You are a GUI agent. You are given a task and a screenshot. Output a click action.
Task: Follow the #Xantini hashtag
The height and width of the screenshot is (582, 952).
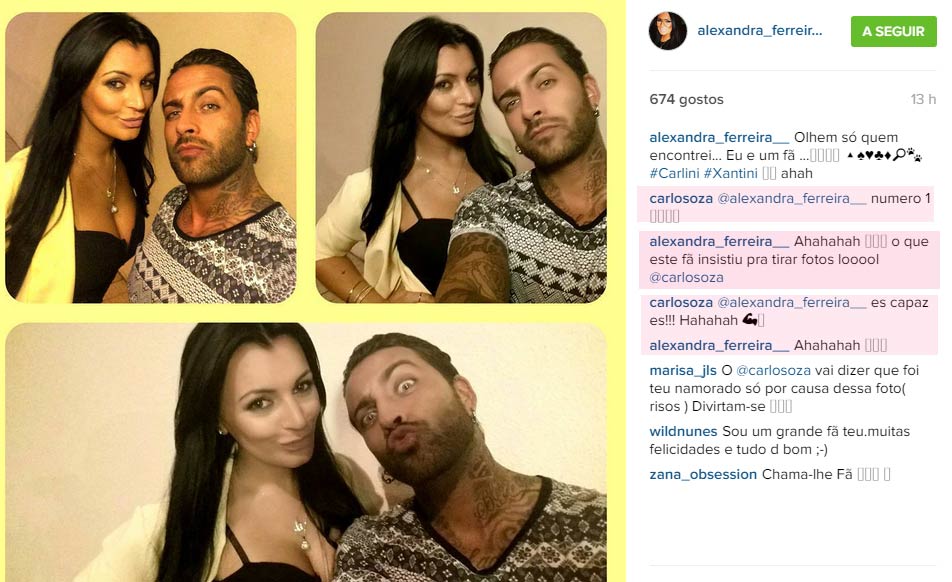click(x=730, y=173)
